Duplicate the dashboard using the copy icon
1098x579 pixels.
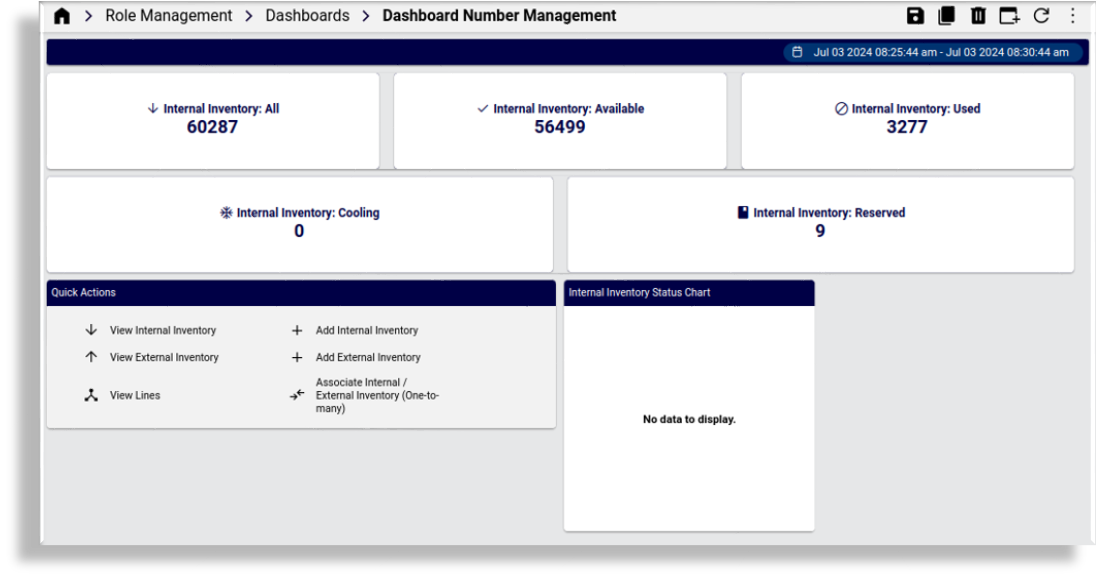pyautogui.click(x=947, y=15)
